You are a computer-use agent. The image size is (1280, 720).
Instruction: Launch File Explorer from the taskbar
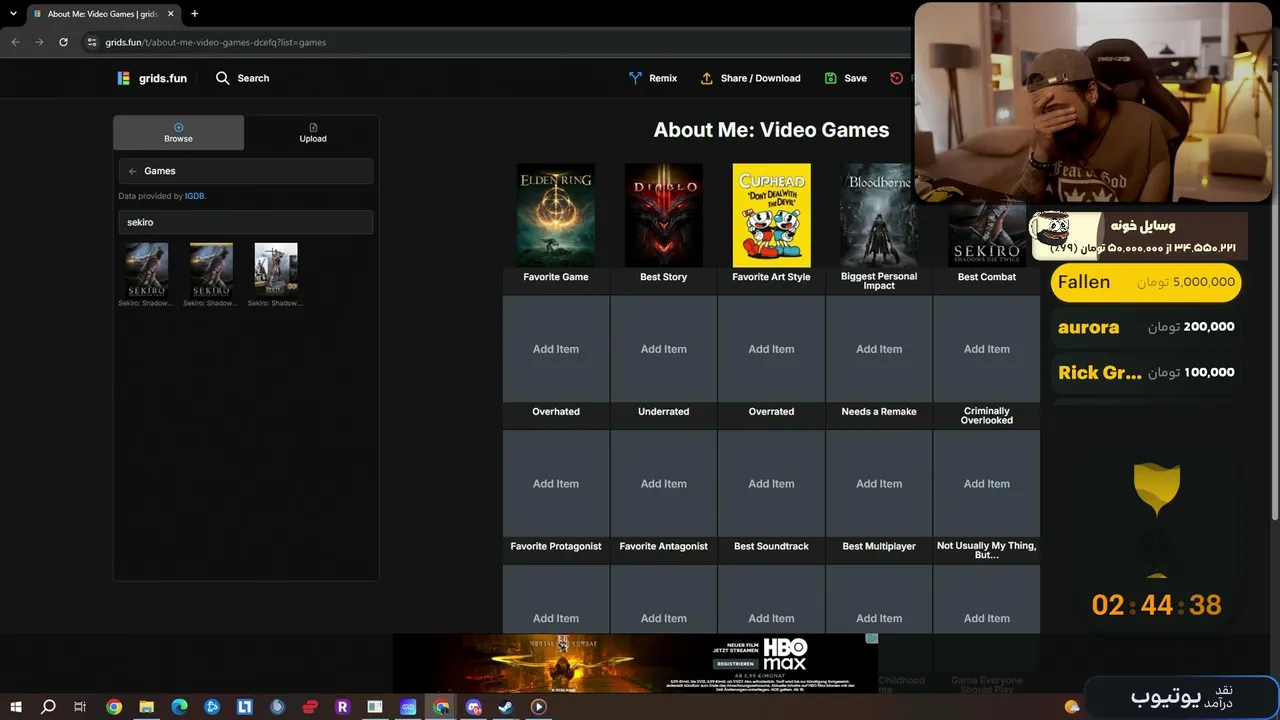pyautogui.click(x=146, y=707)
